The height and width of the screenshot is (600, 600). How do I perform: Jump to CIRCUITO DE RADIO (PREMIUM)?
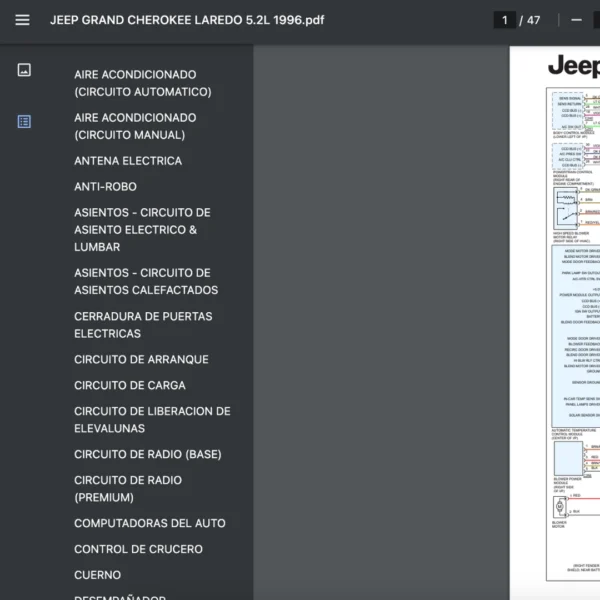[x=128, y=488]
